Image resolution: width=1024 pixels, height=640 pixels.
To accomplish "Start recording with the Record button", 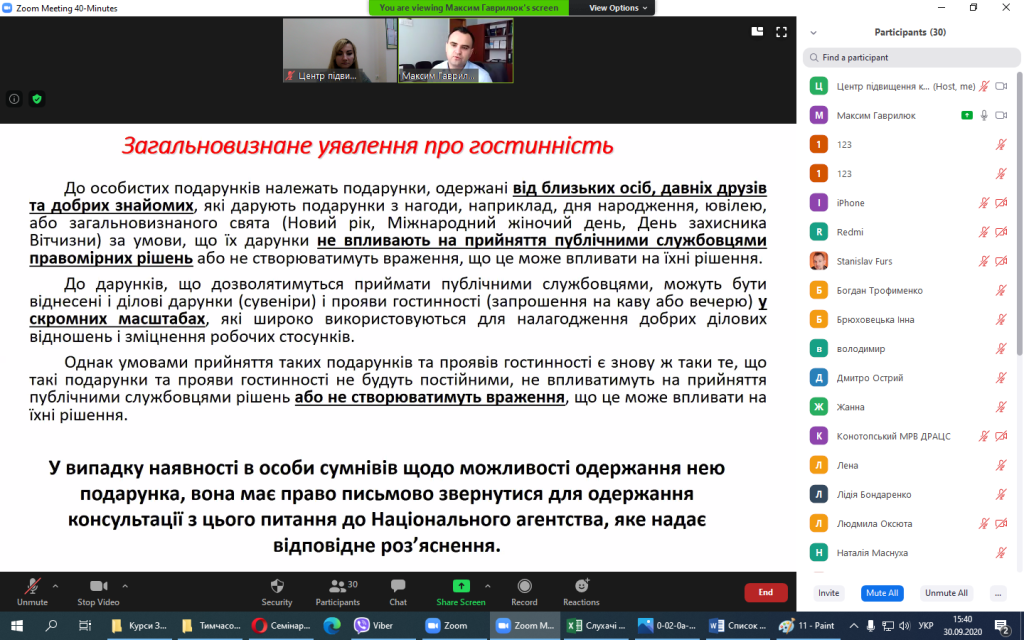I will point(524,587).
